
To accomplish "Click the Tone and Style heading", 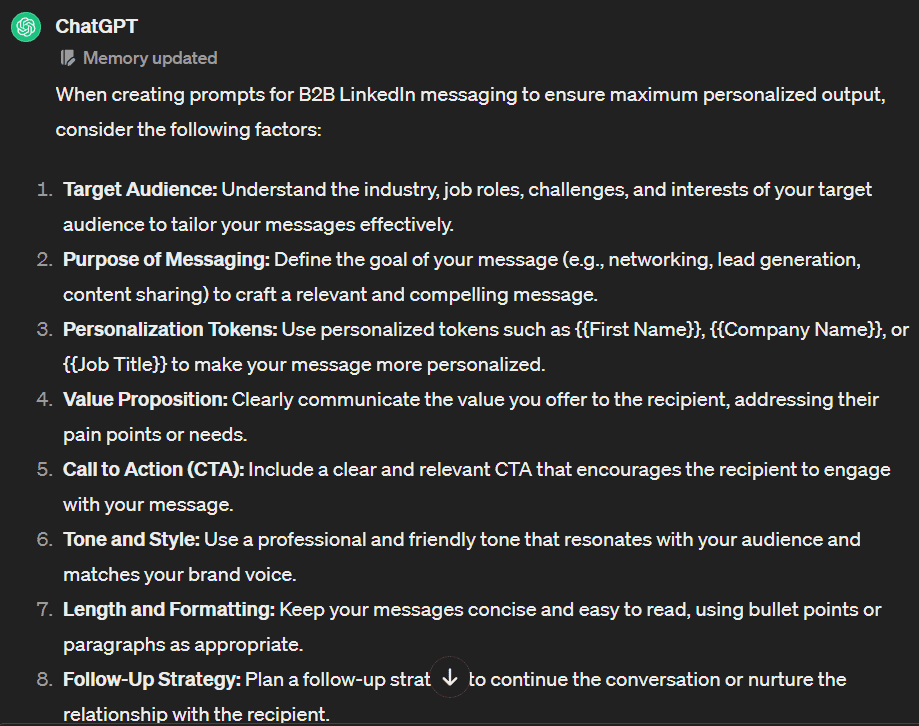I will (131, 539).
